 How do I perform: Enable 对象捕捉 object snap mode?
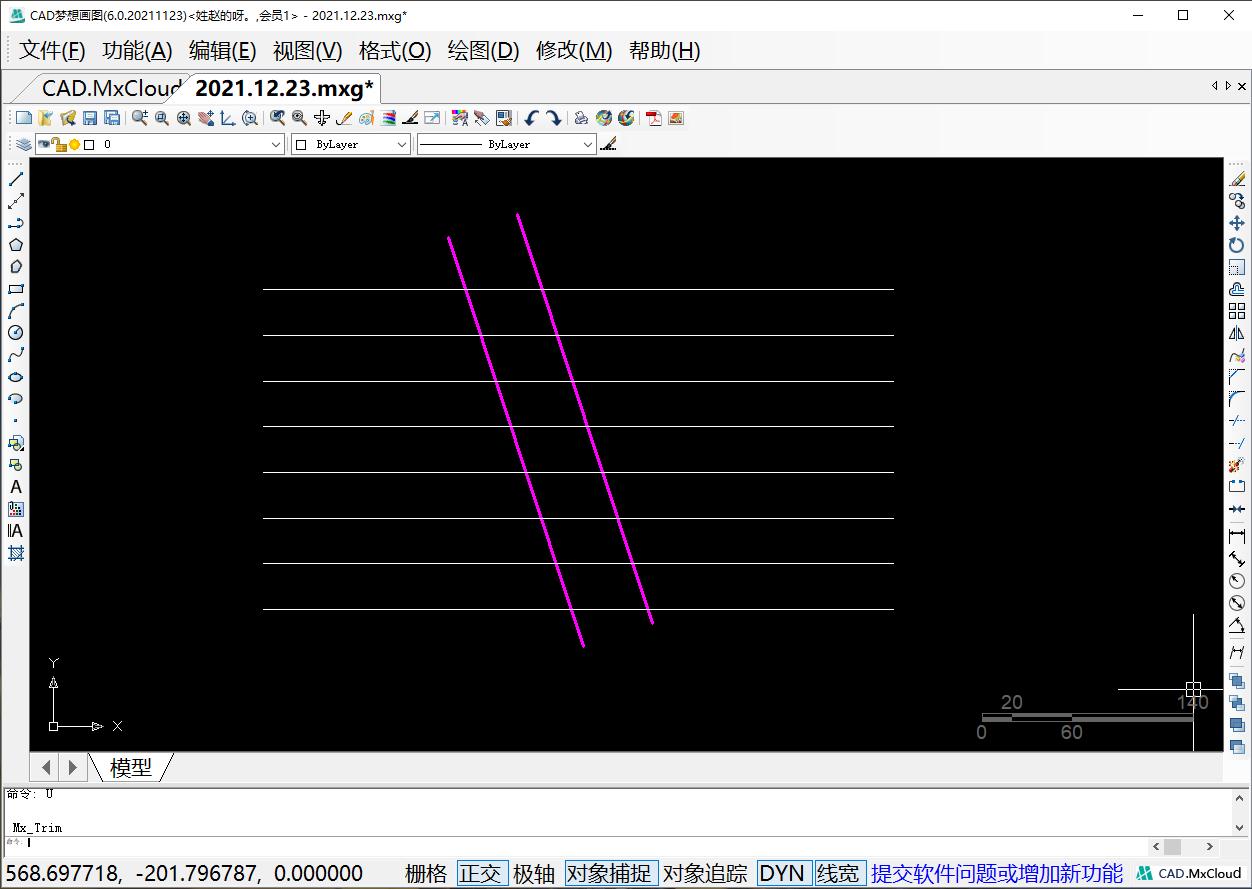(x=611, y=872)
